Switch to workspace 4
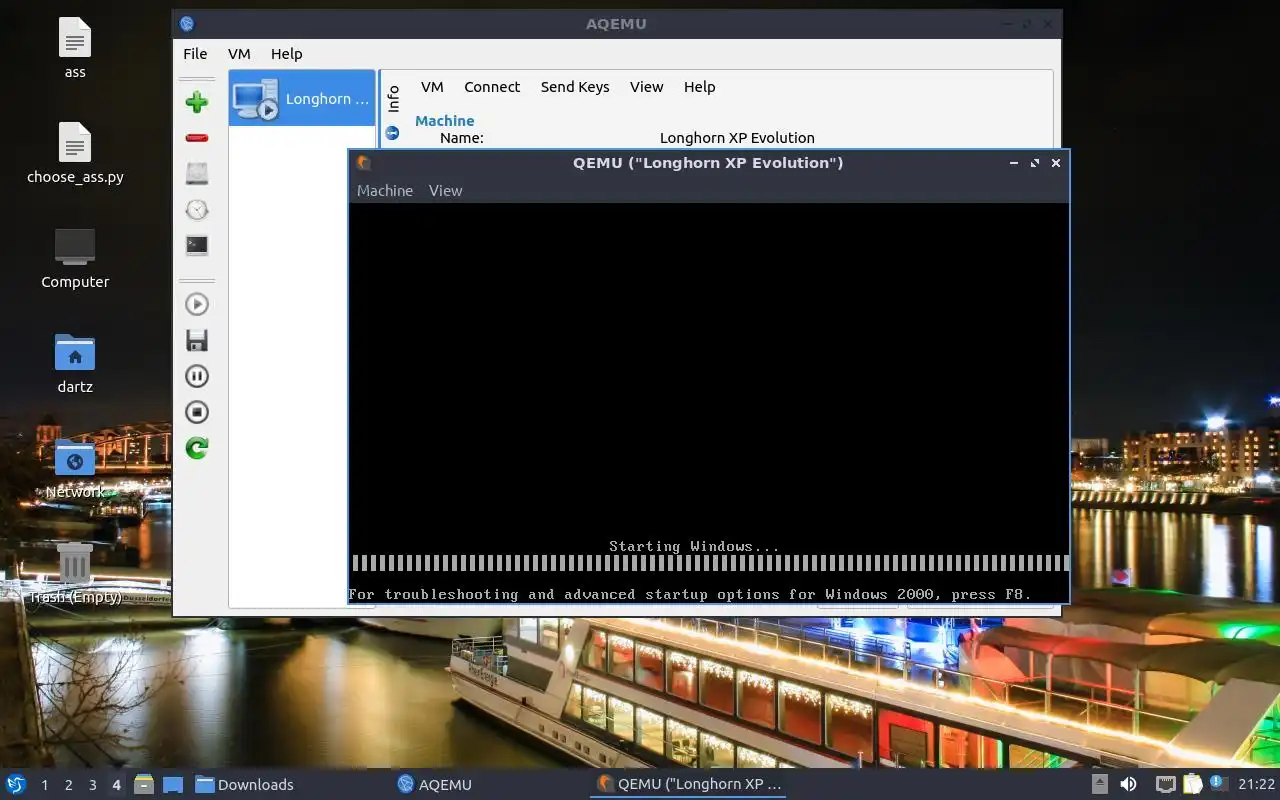The width and height of the screenshot is (1280, 800). (x=116, y=785)
